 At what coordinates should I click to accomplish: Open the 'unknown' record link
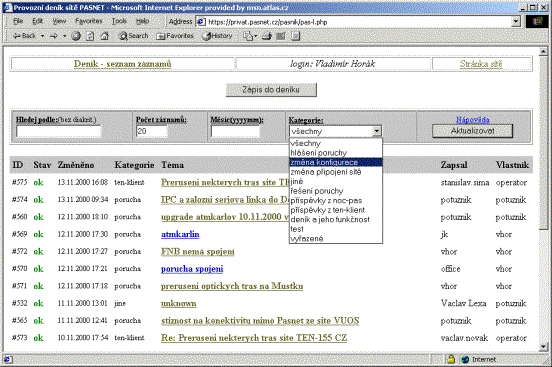tap(178, 303)
